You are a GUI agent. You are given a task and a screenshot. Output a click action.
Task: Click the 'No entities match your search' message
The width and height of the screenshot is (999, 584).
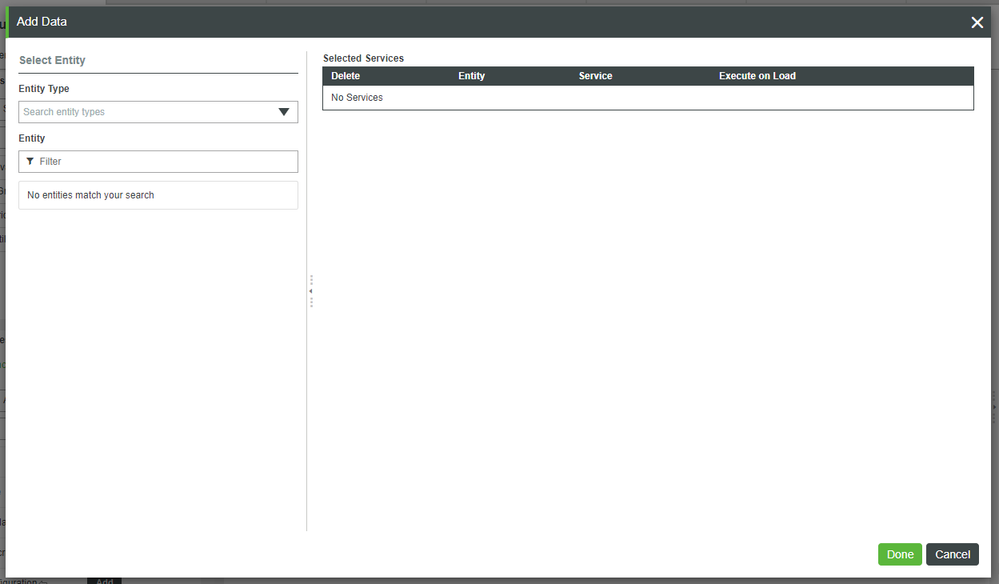click(90, 195)
